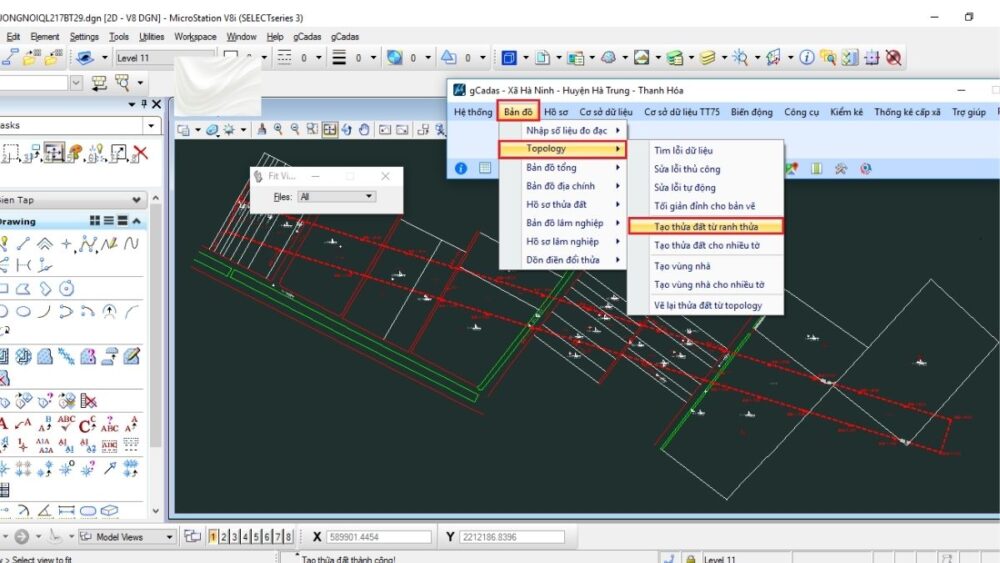1000x563 pixels.
Task: Click the Rotate View icon
Action: [x=347, y=129]
